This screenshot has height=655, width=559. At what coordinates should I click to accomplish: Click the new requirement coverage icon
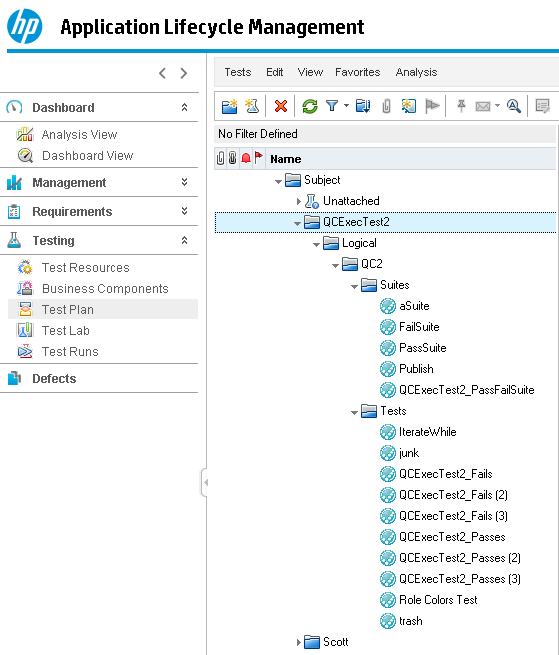tap(409, 106)
